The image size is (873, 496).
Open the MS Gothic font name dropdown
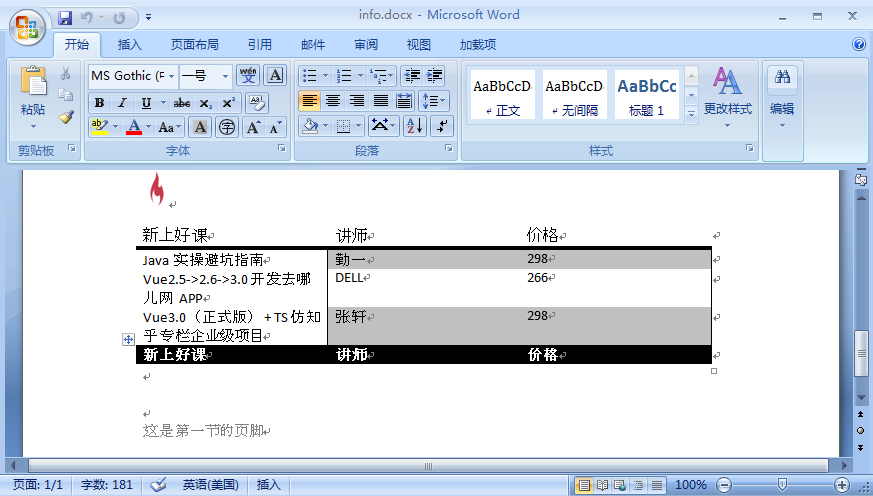pyautogui.click(x=171, y=76)
